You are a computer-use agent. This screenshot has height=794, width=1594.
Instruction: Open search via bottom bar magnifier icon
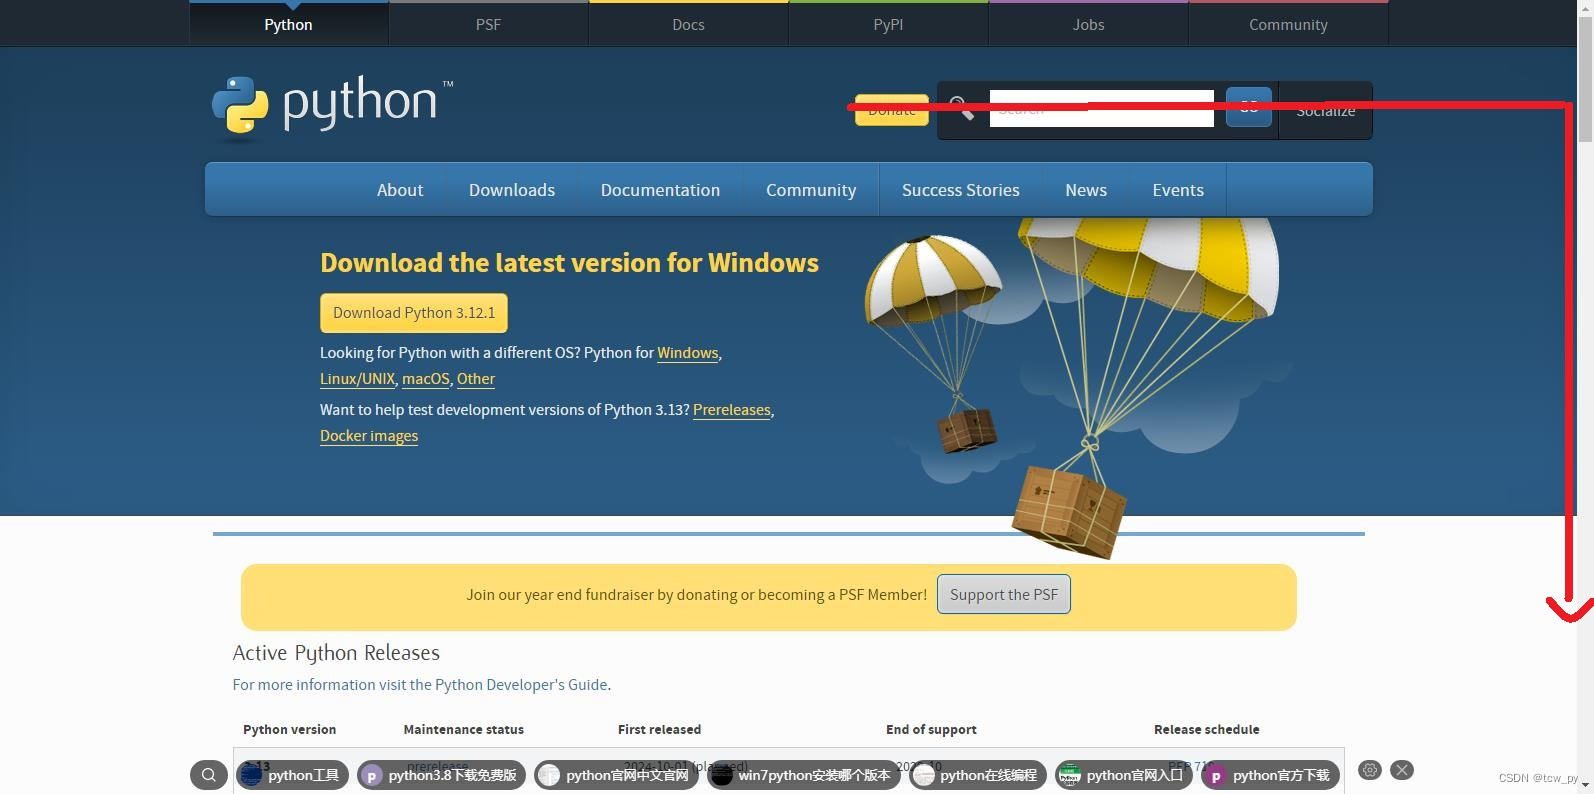[x=209, y=775]
